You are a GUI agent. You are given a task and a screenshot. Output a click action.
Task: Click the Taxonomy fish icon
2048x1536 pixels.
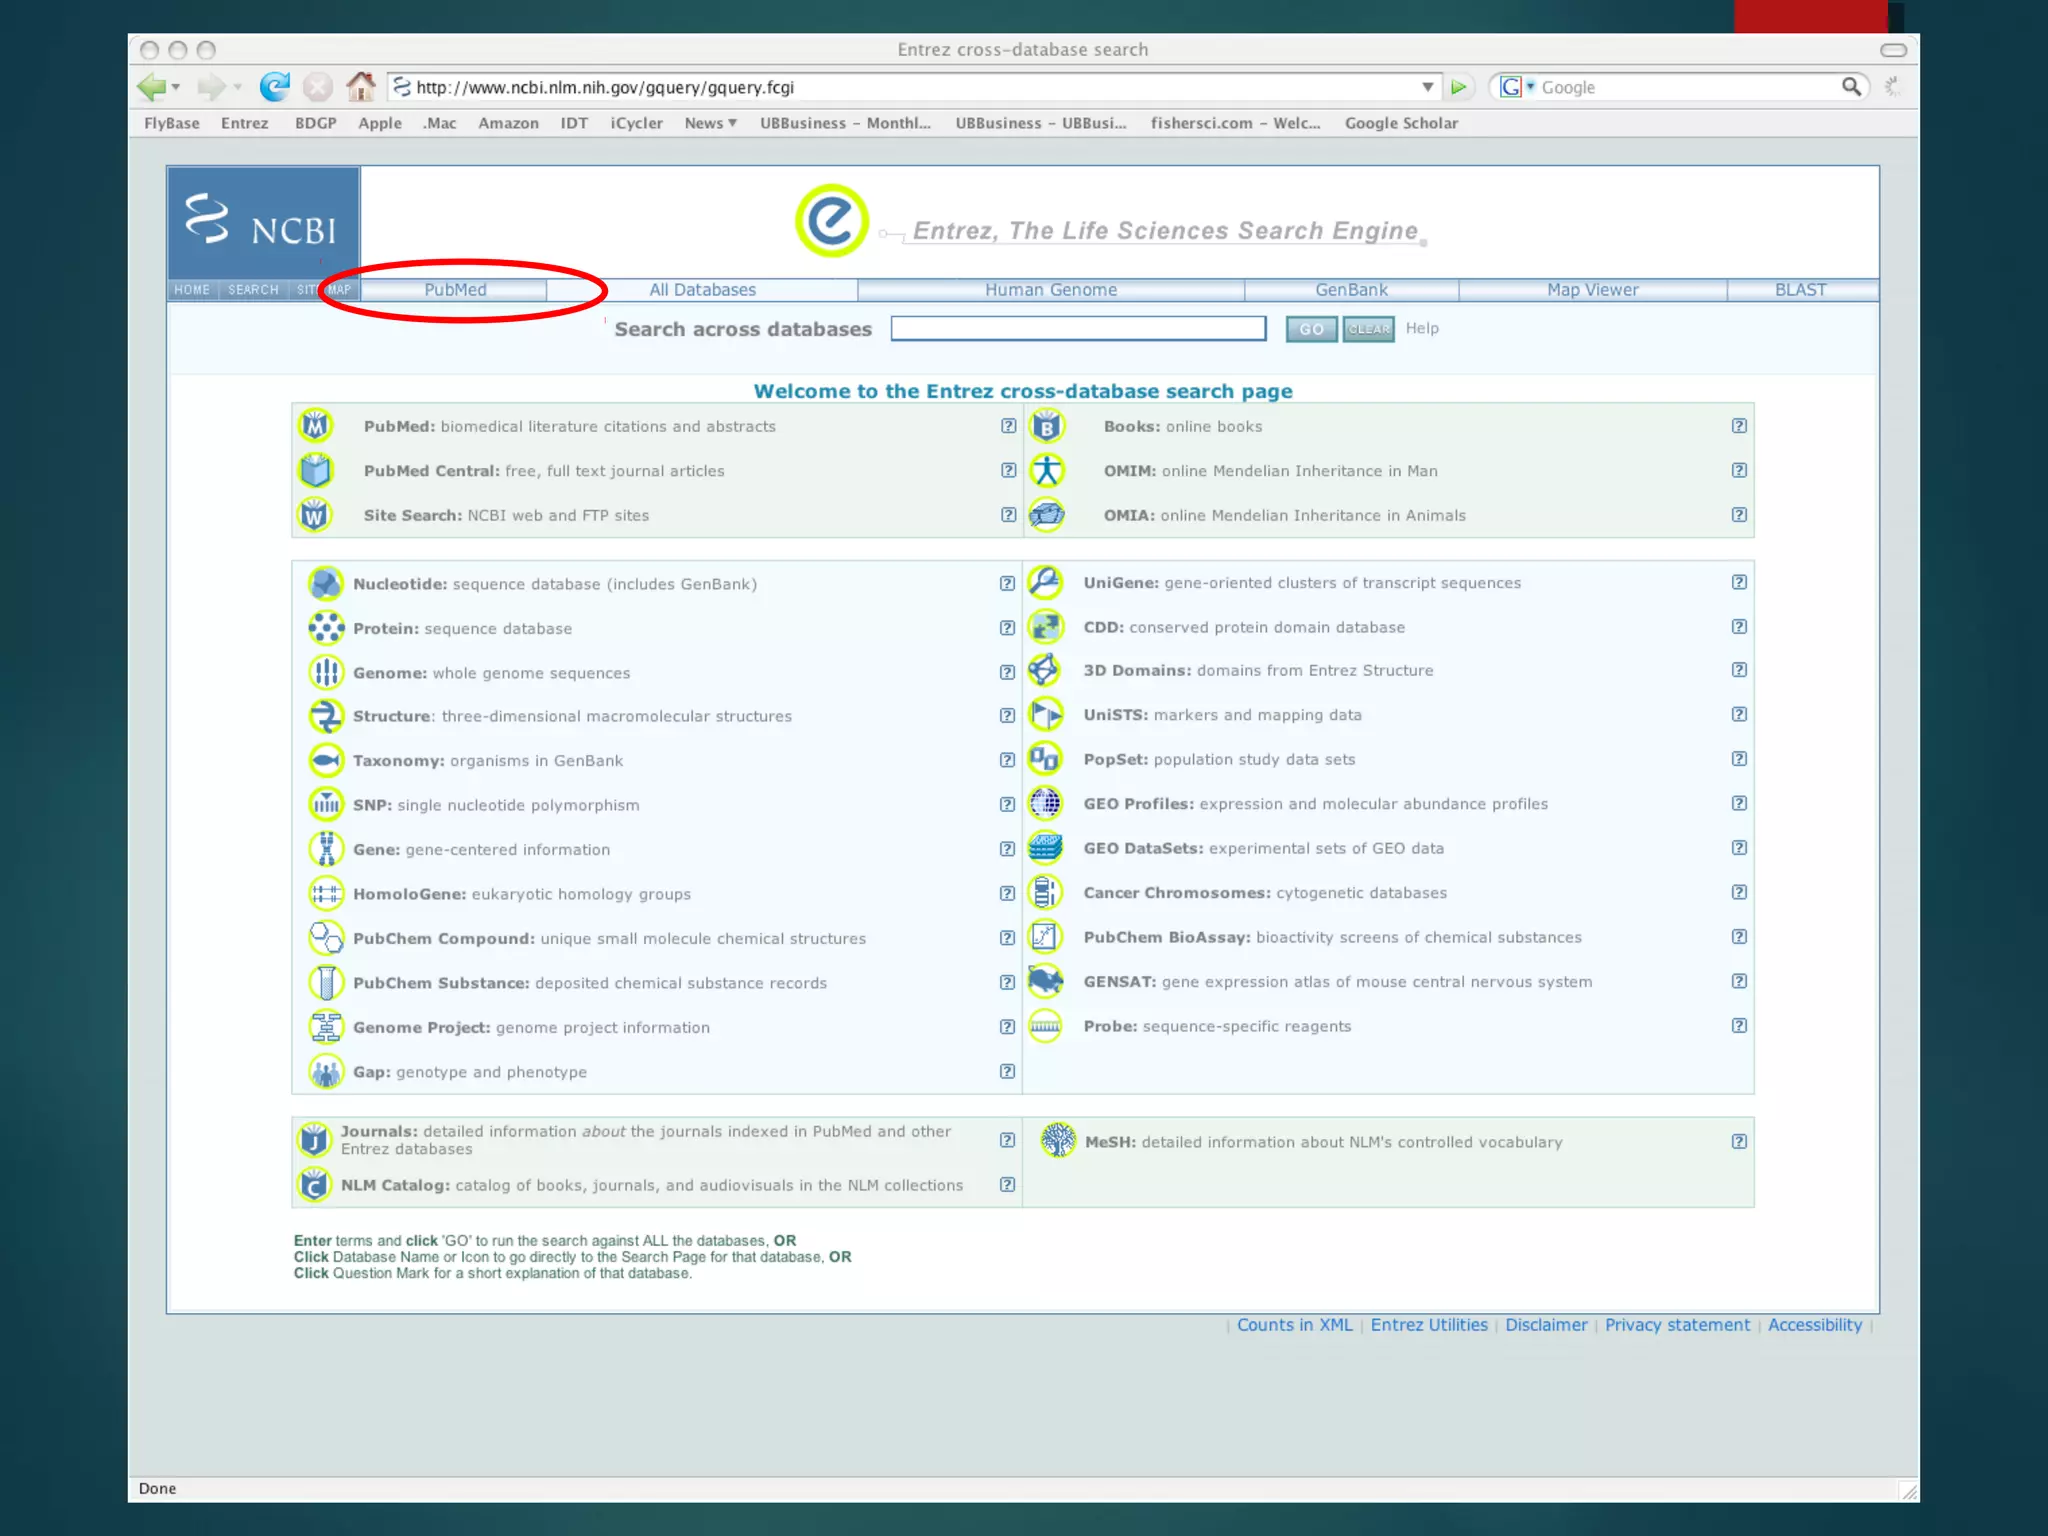click(x=326, y=761)
